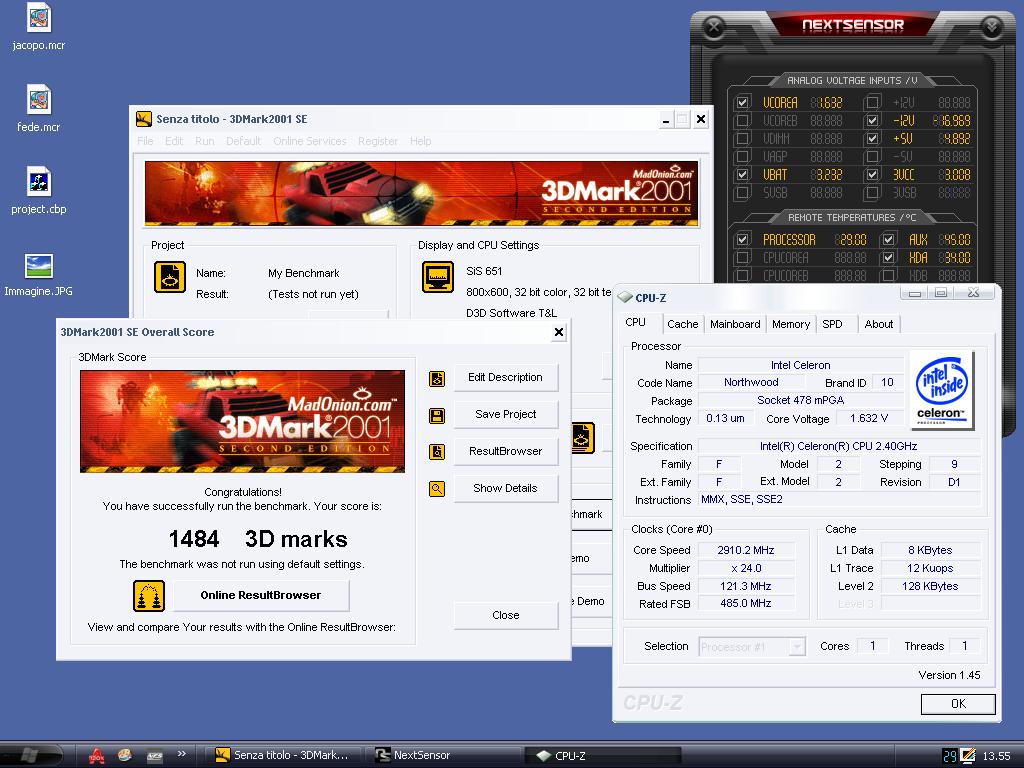Toggle the PROCESSOR temperature checkbox
1024x768 pixels.
[x=742, y=240]
